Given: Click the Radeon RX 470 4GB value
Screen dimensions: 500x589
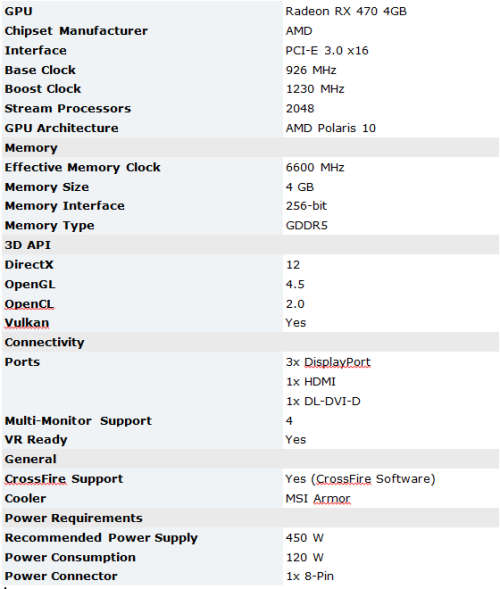Looking at the screenshot, I should pyautogui.click(x=346, y=11).
